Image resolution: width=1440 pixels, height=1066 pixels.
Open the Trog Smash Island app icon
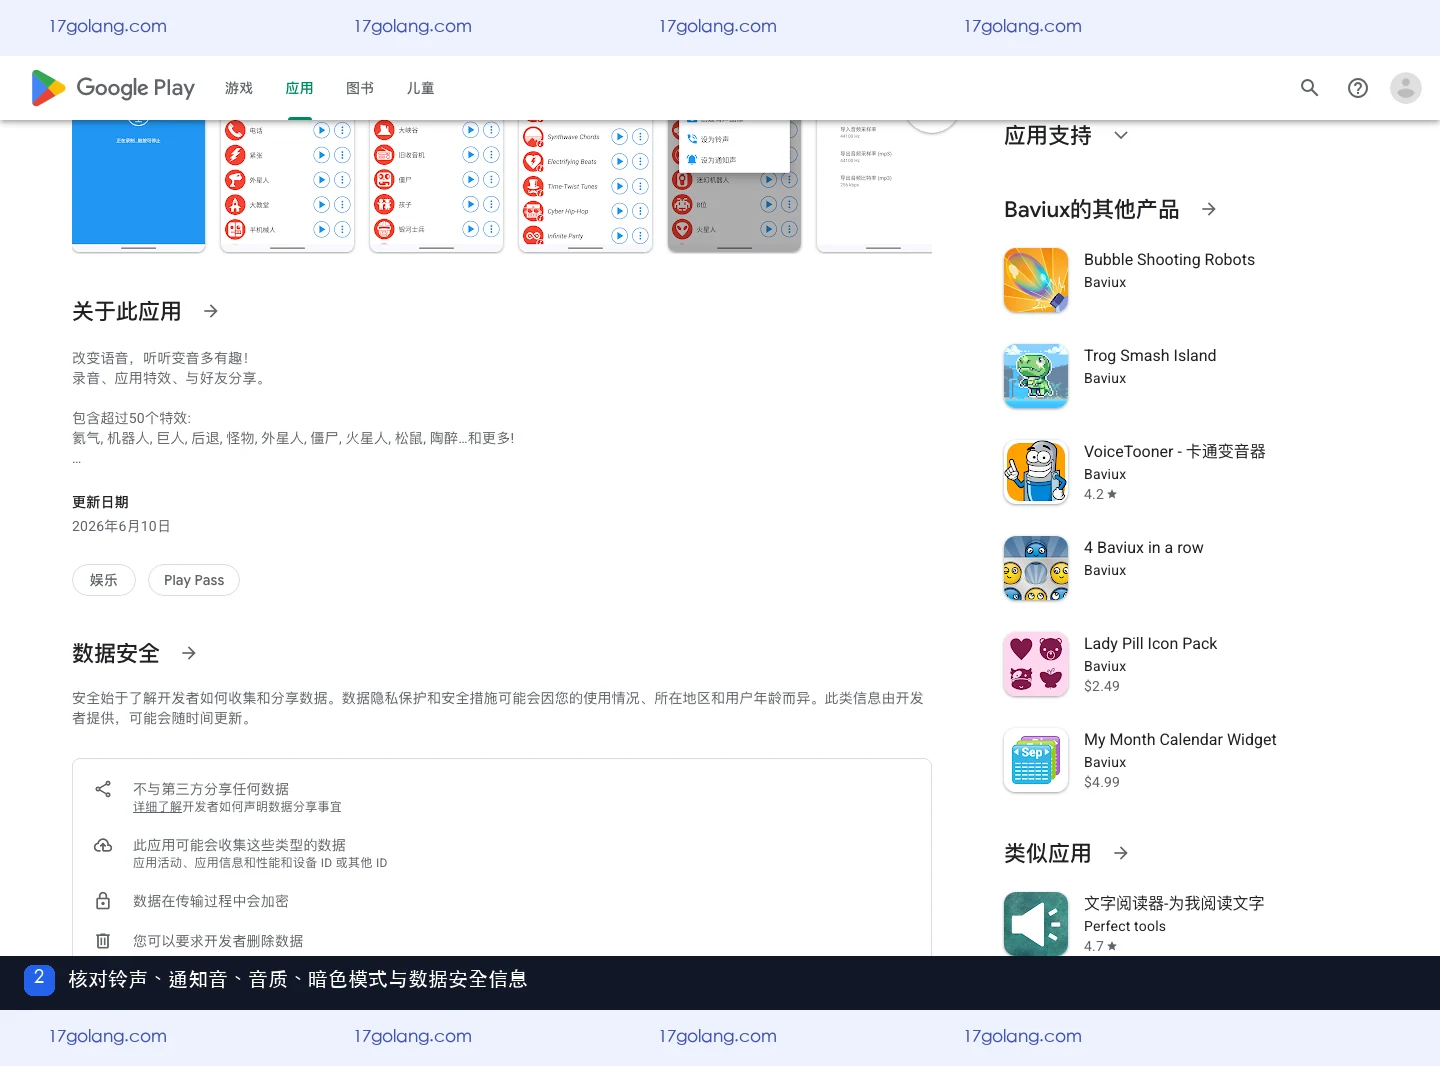1036,376
